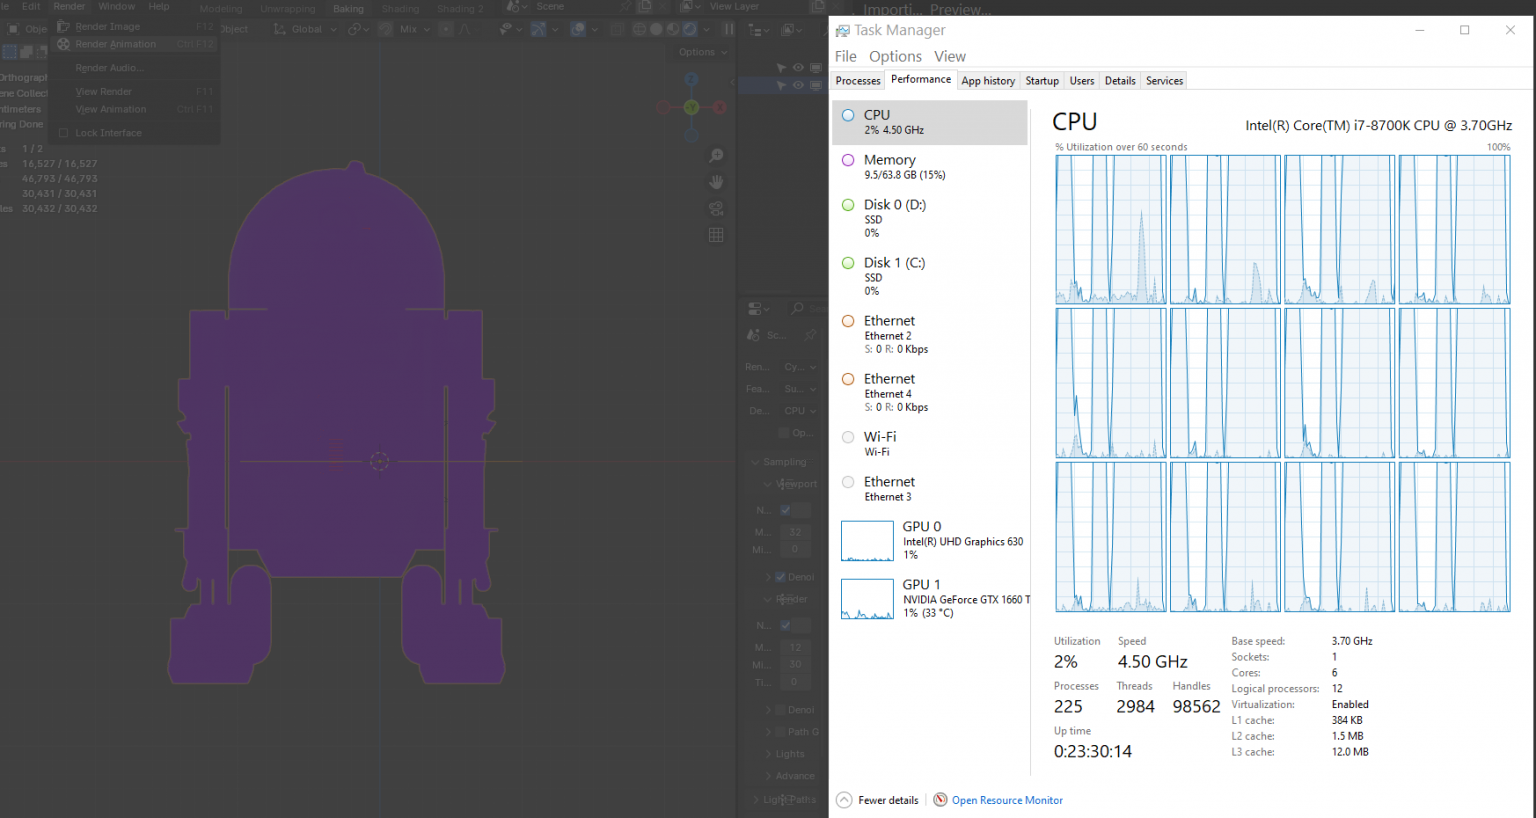Click the pan hand icon in viewport sidebar
Screen dimensions: 1536x818
pos(716,182)
